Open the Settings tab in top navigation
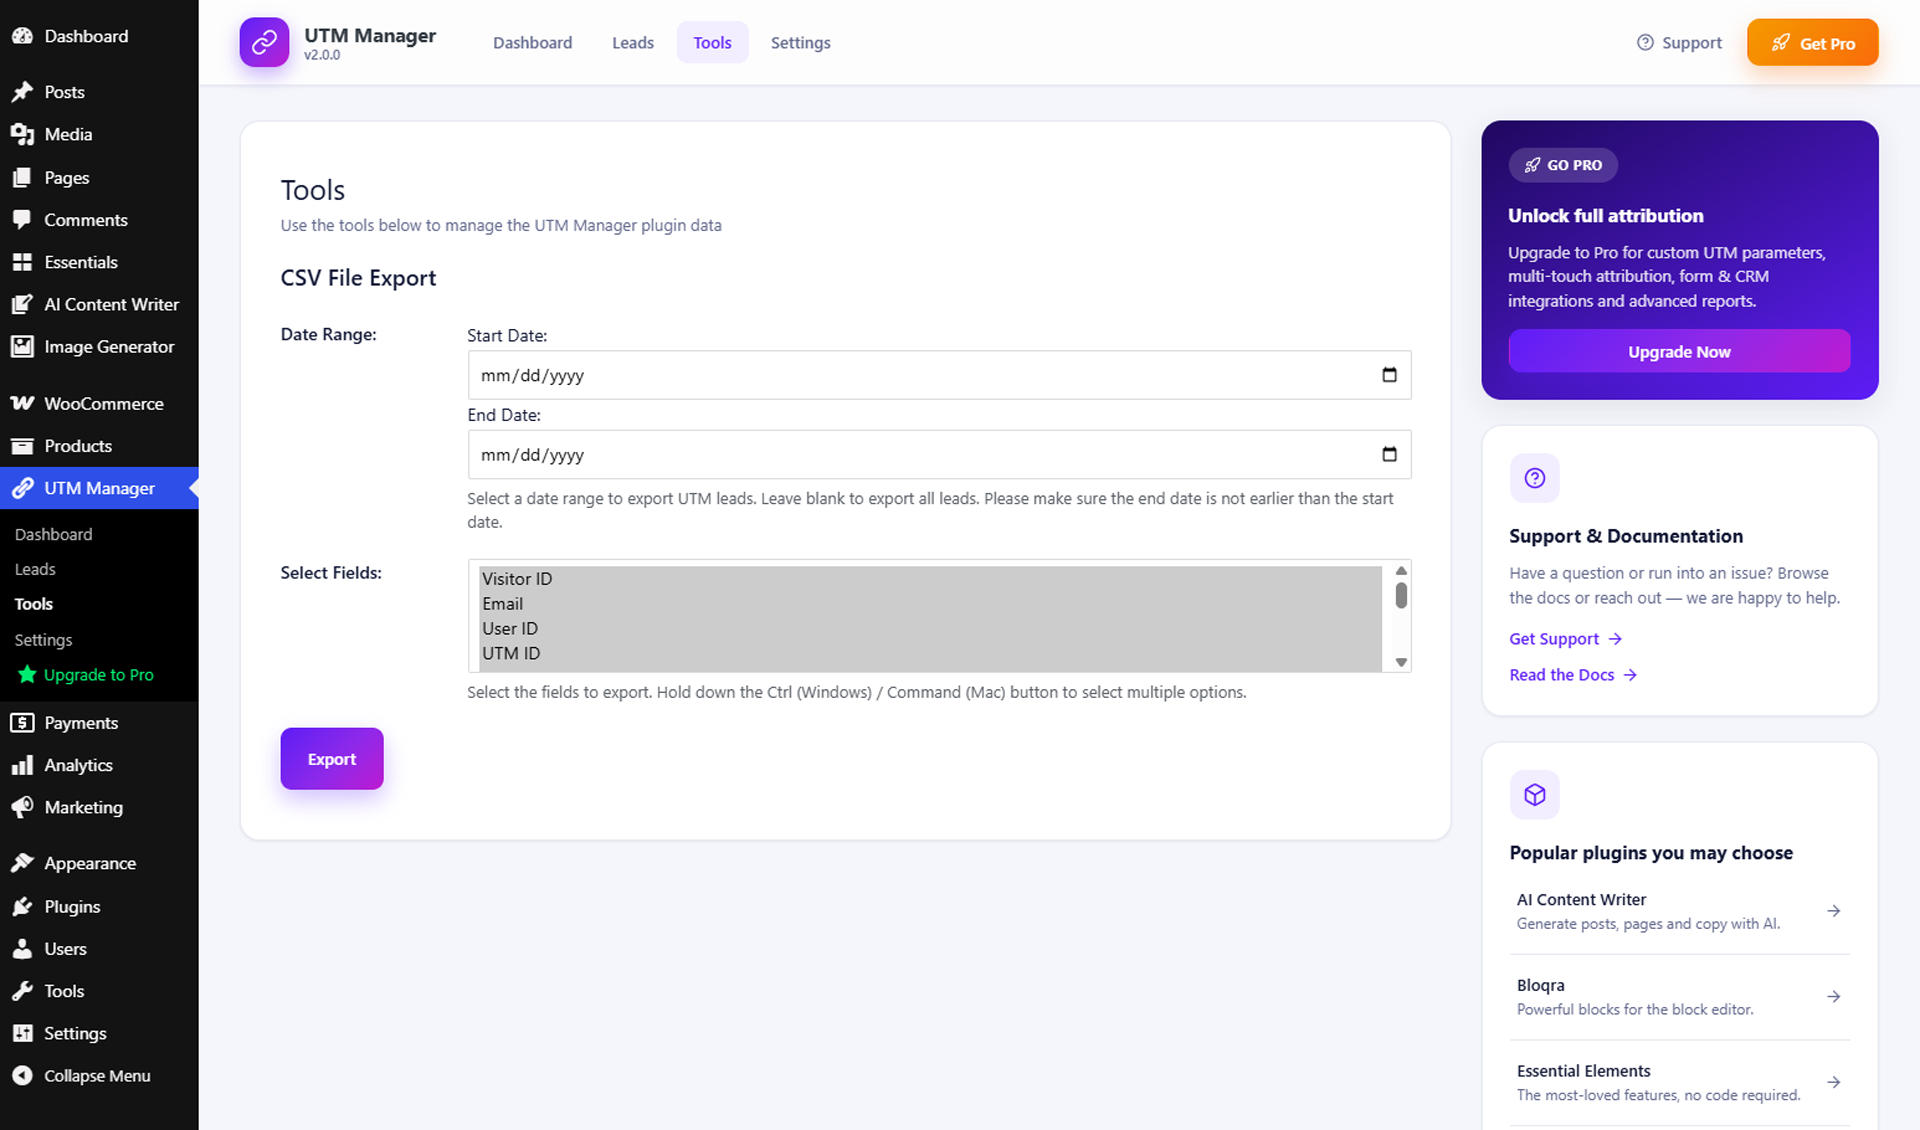 (x=801, y=43)
